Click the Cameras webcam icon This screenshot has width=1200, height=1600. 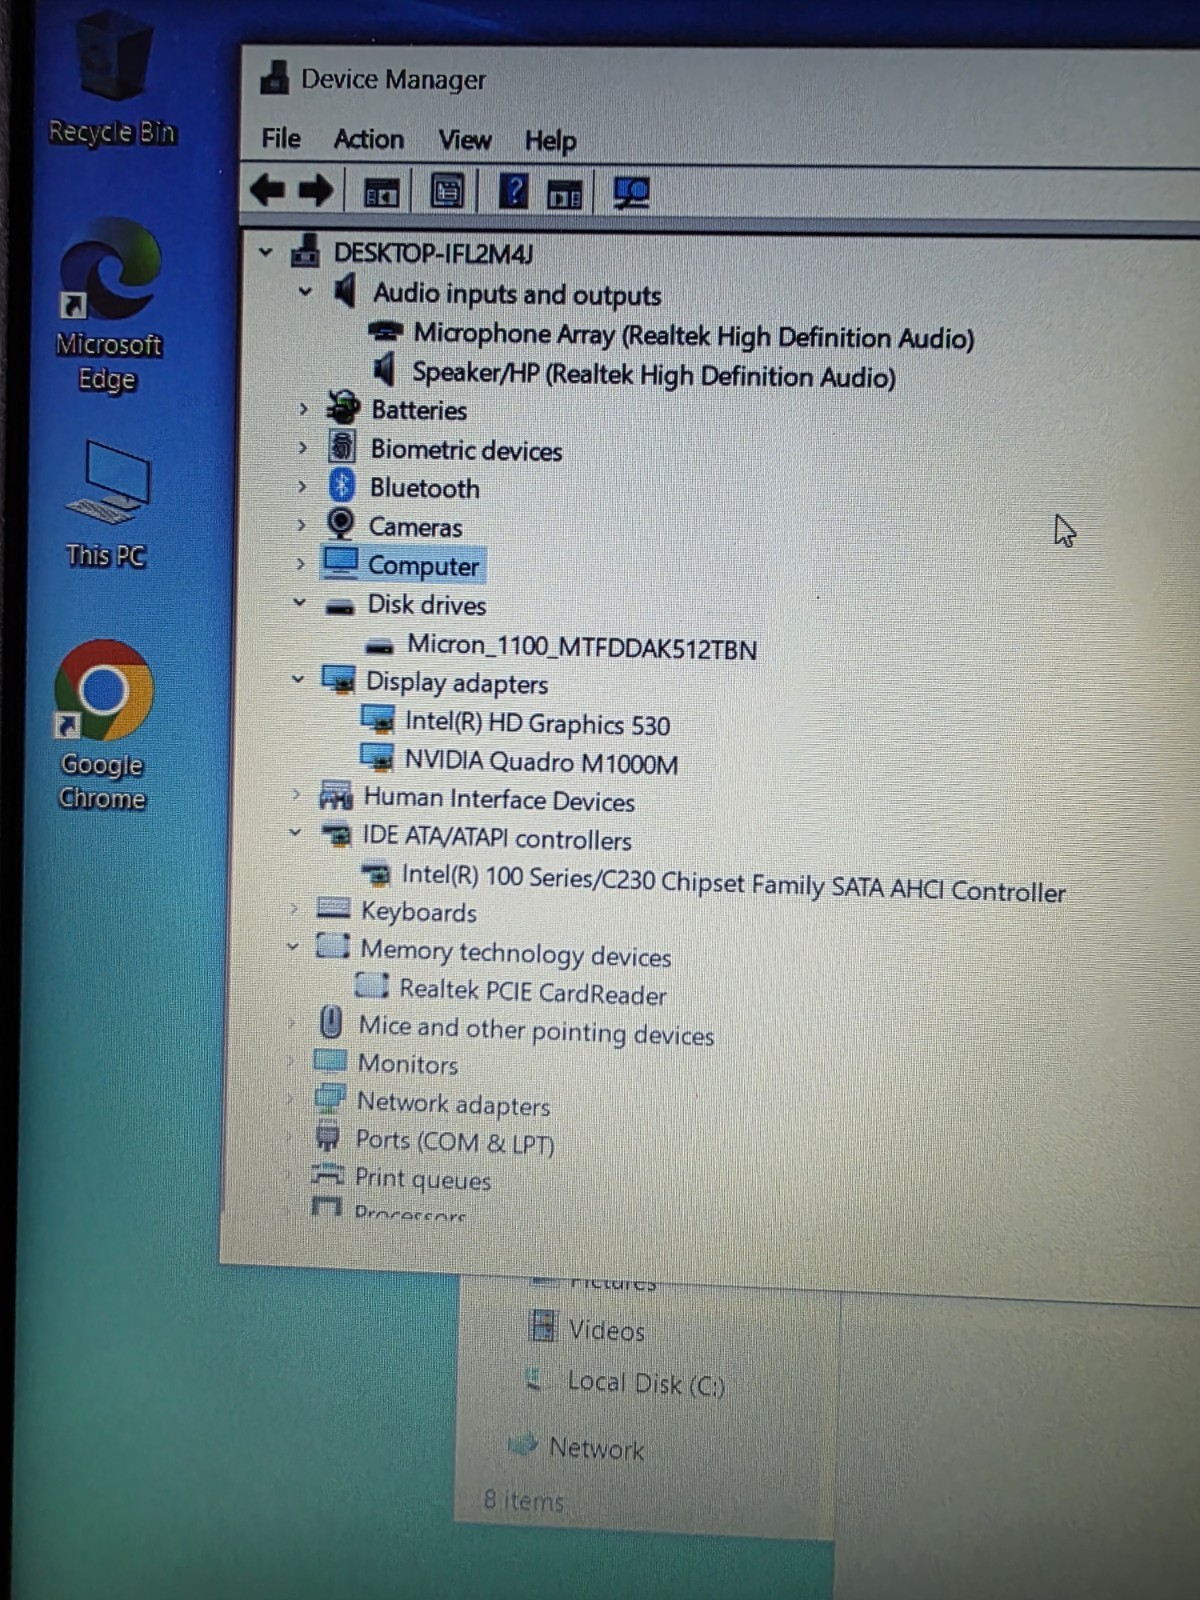[341, 524]
